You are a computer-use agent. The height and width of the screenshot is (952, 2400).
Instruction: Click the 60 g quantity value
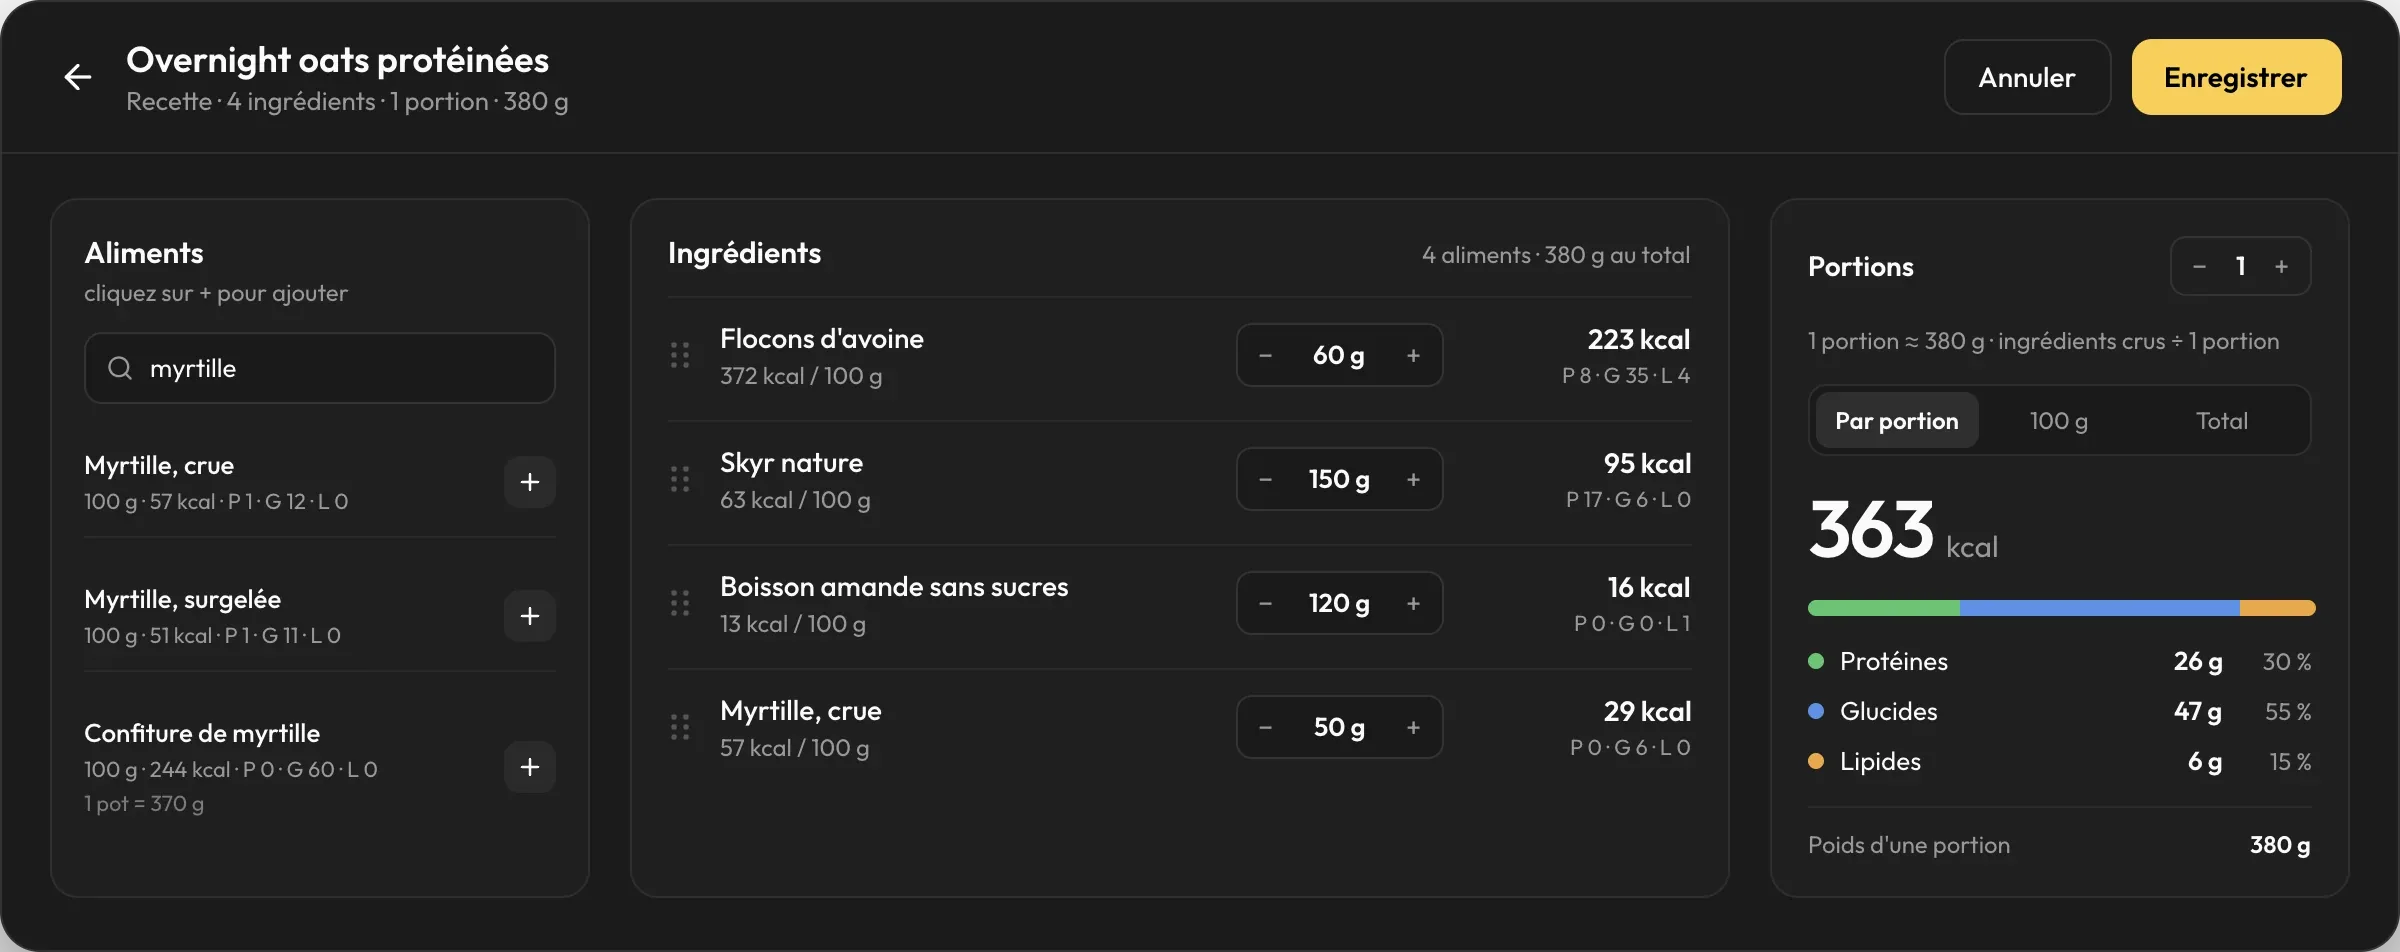coord(1338,355)
